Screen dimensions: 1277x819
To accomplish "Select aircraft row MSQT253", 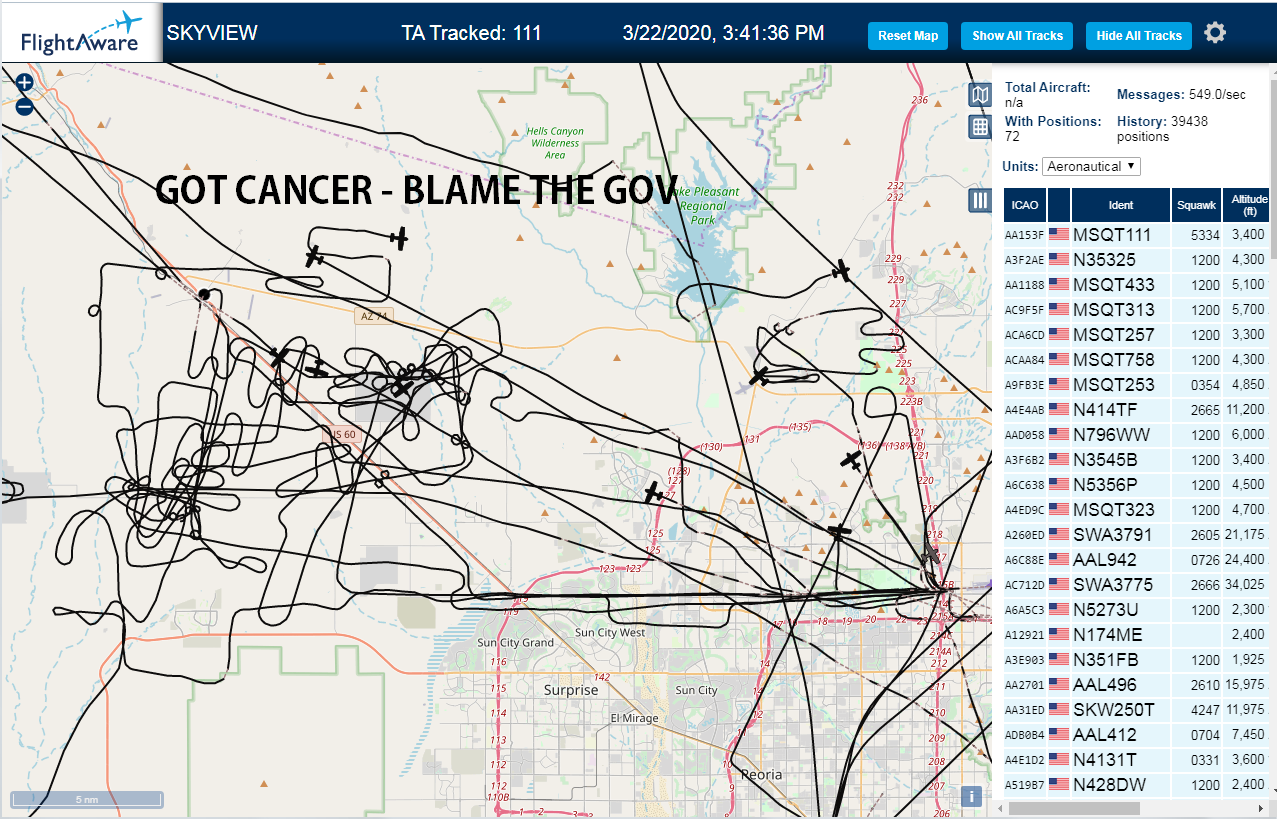I will point(1137,385).
